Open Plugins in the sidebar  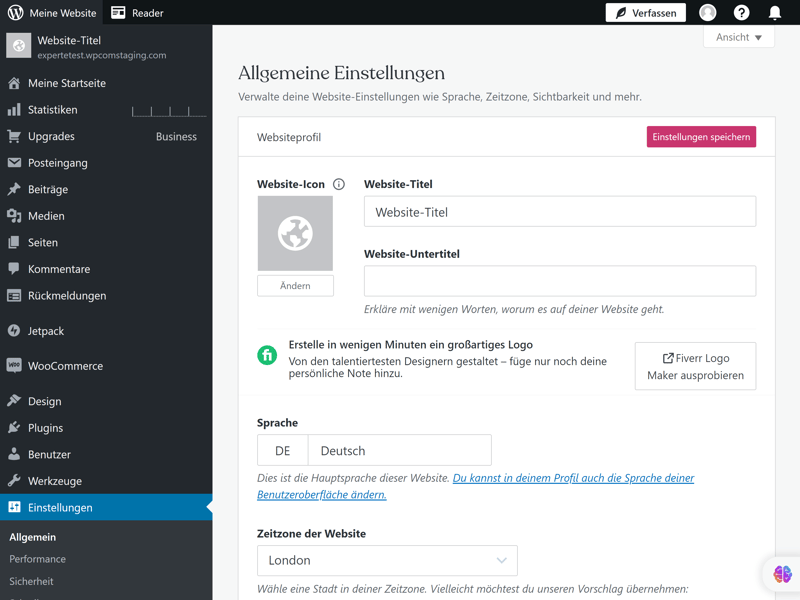45,428
